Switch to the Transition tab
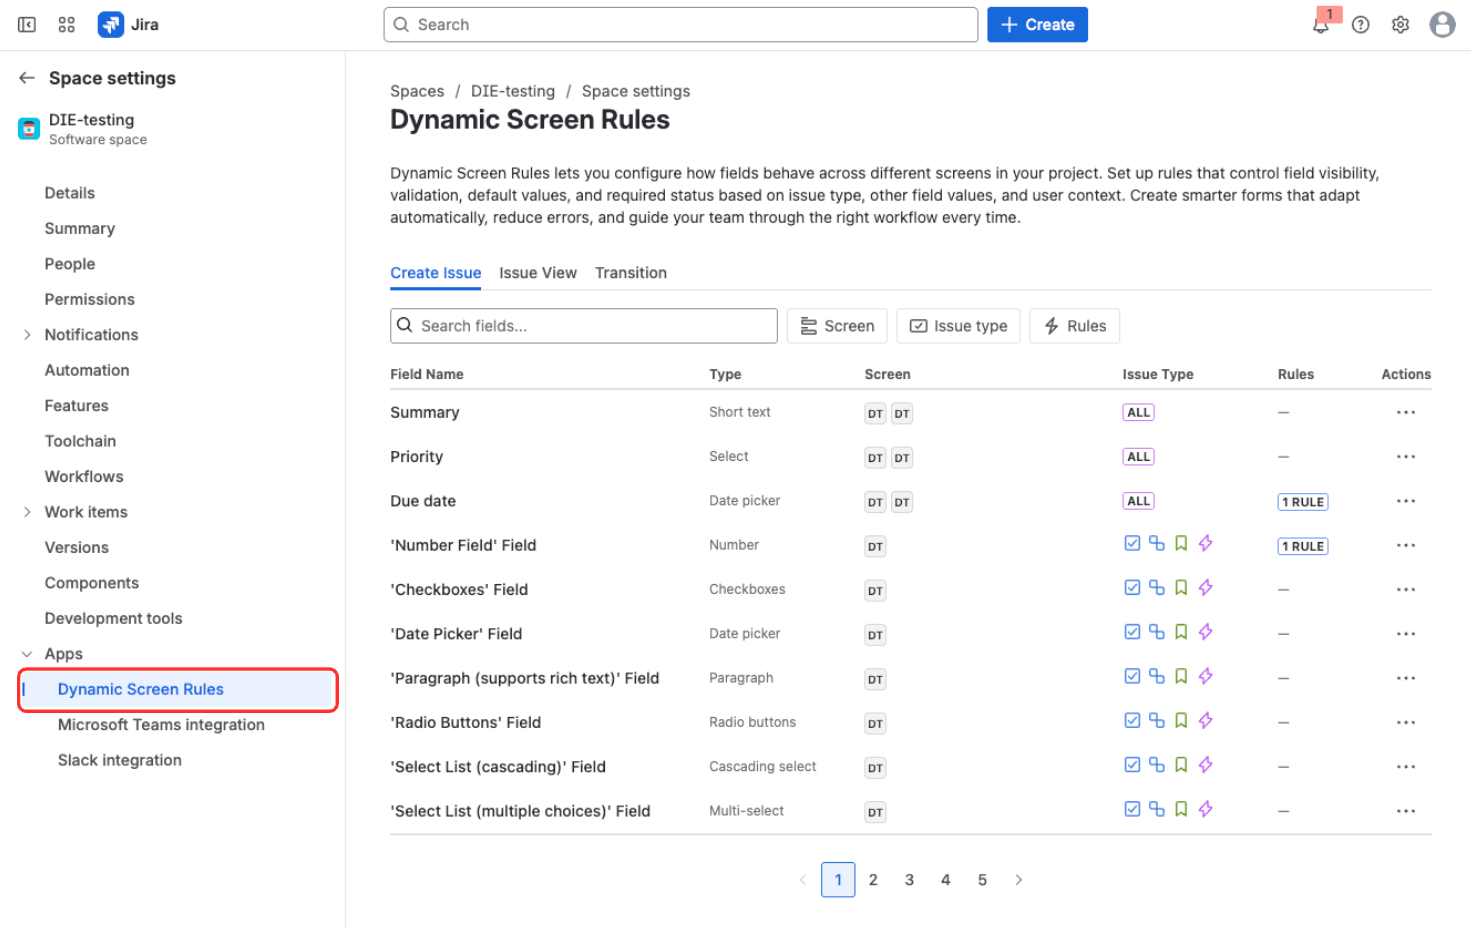1471x928 pixels. click(x=631, y=272)
